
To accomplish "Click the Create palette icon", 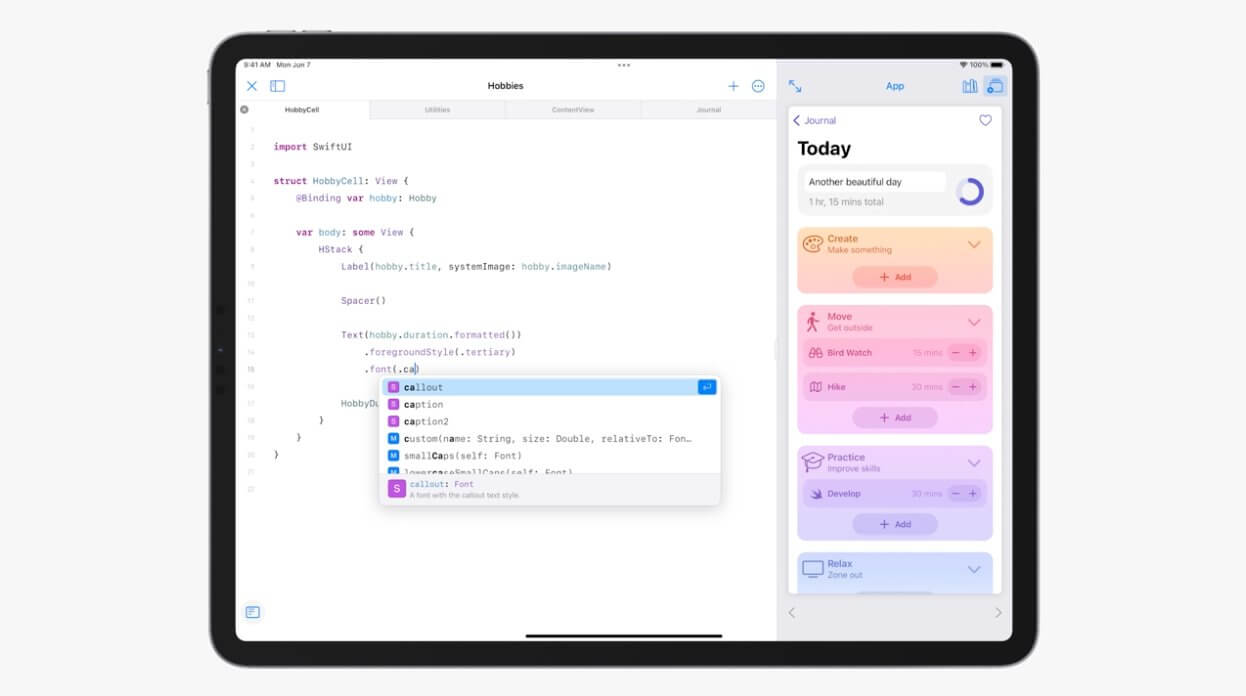I will coord(812,244).
